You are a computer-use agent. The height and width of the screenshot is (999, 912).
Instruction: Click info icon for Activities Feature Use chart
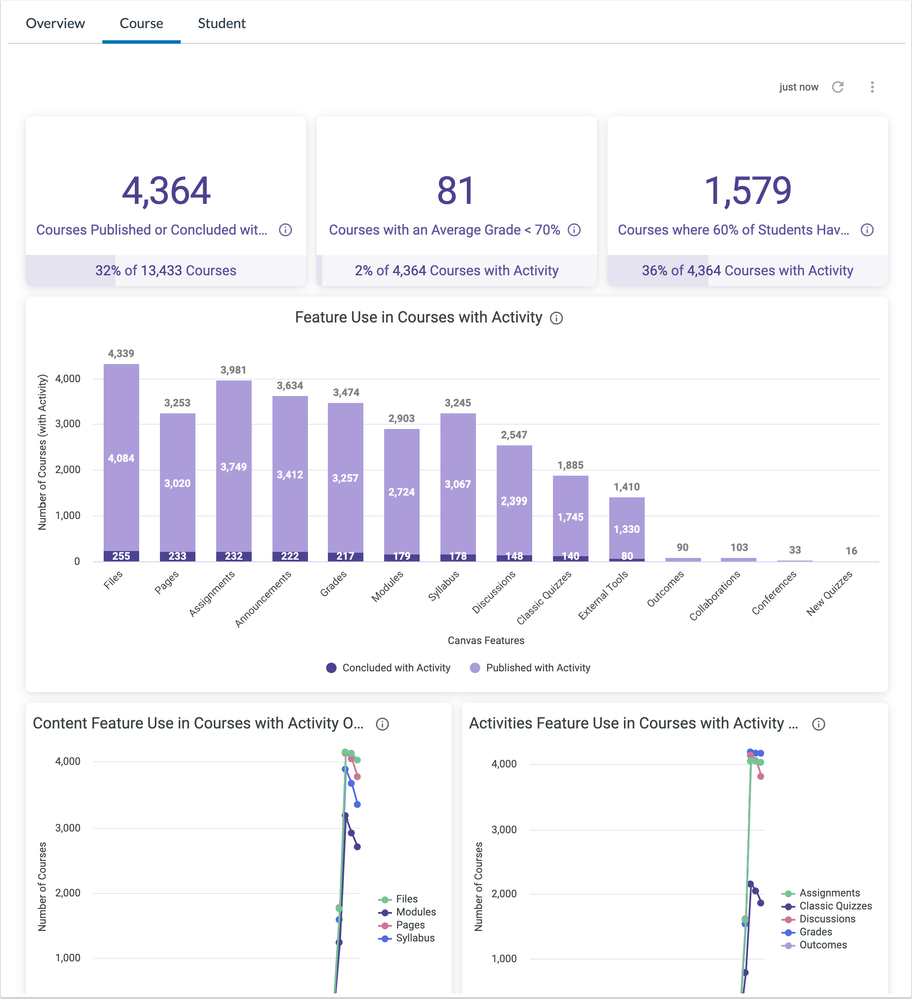click(818, 724)
